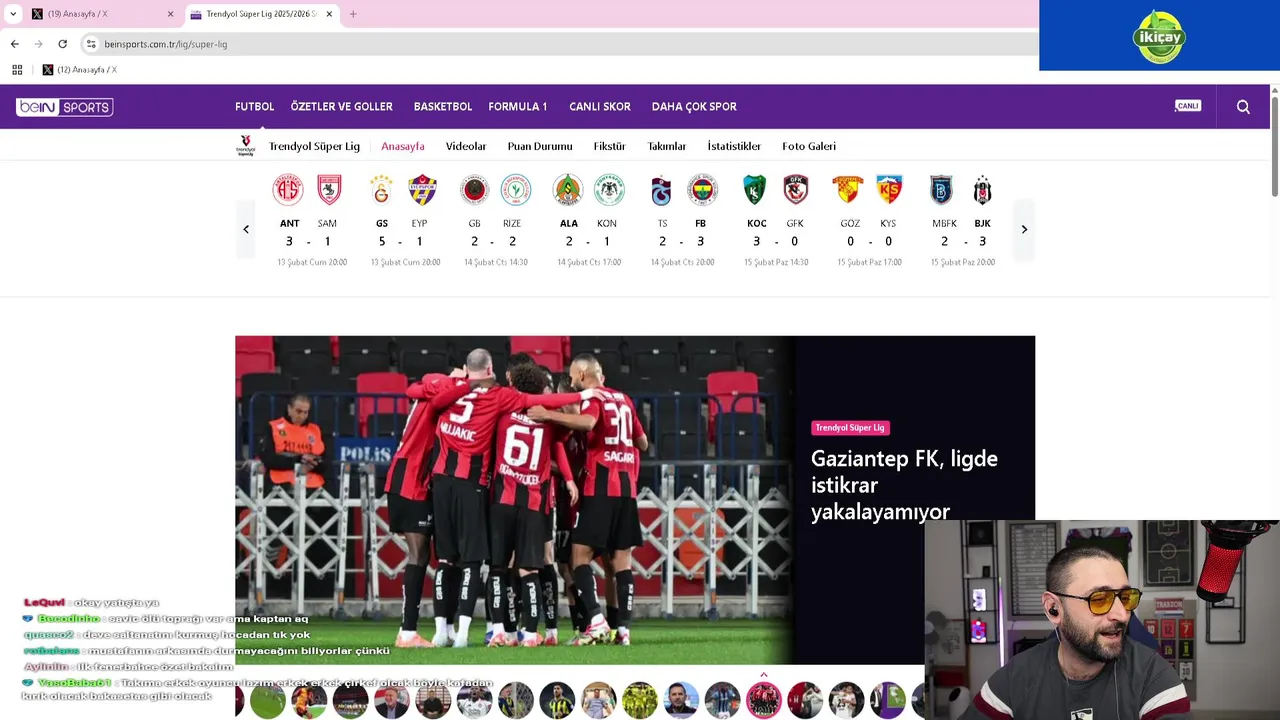
Task: Switch to the Anasayfa sub-tab
Action: tap(403, 146)
